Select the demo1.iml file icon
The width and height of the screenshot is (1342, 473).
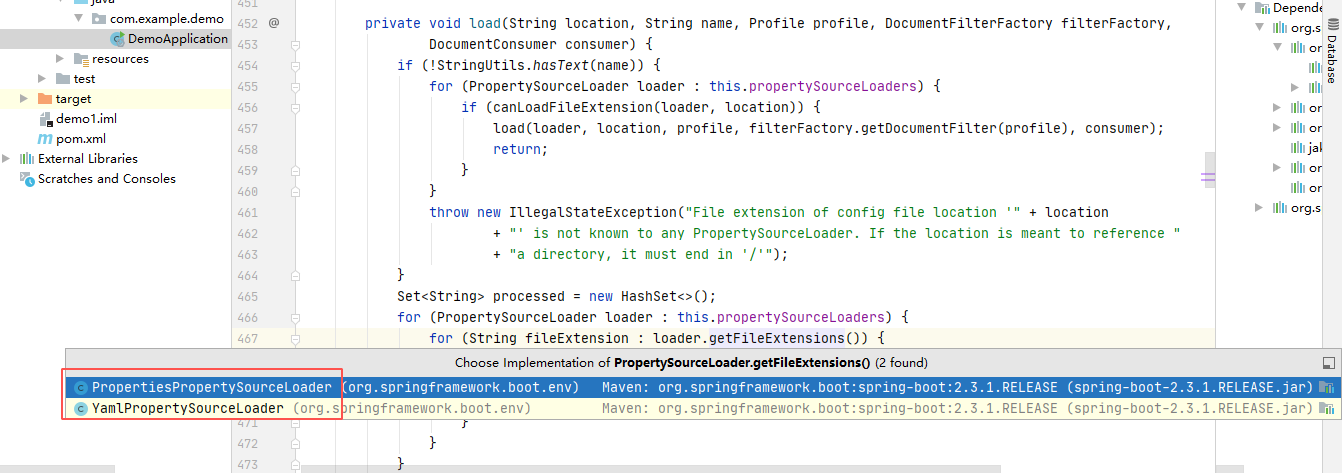coord(45,119)
